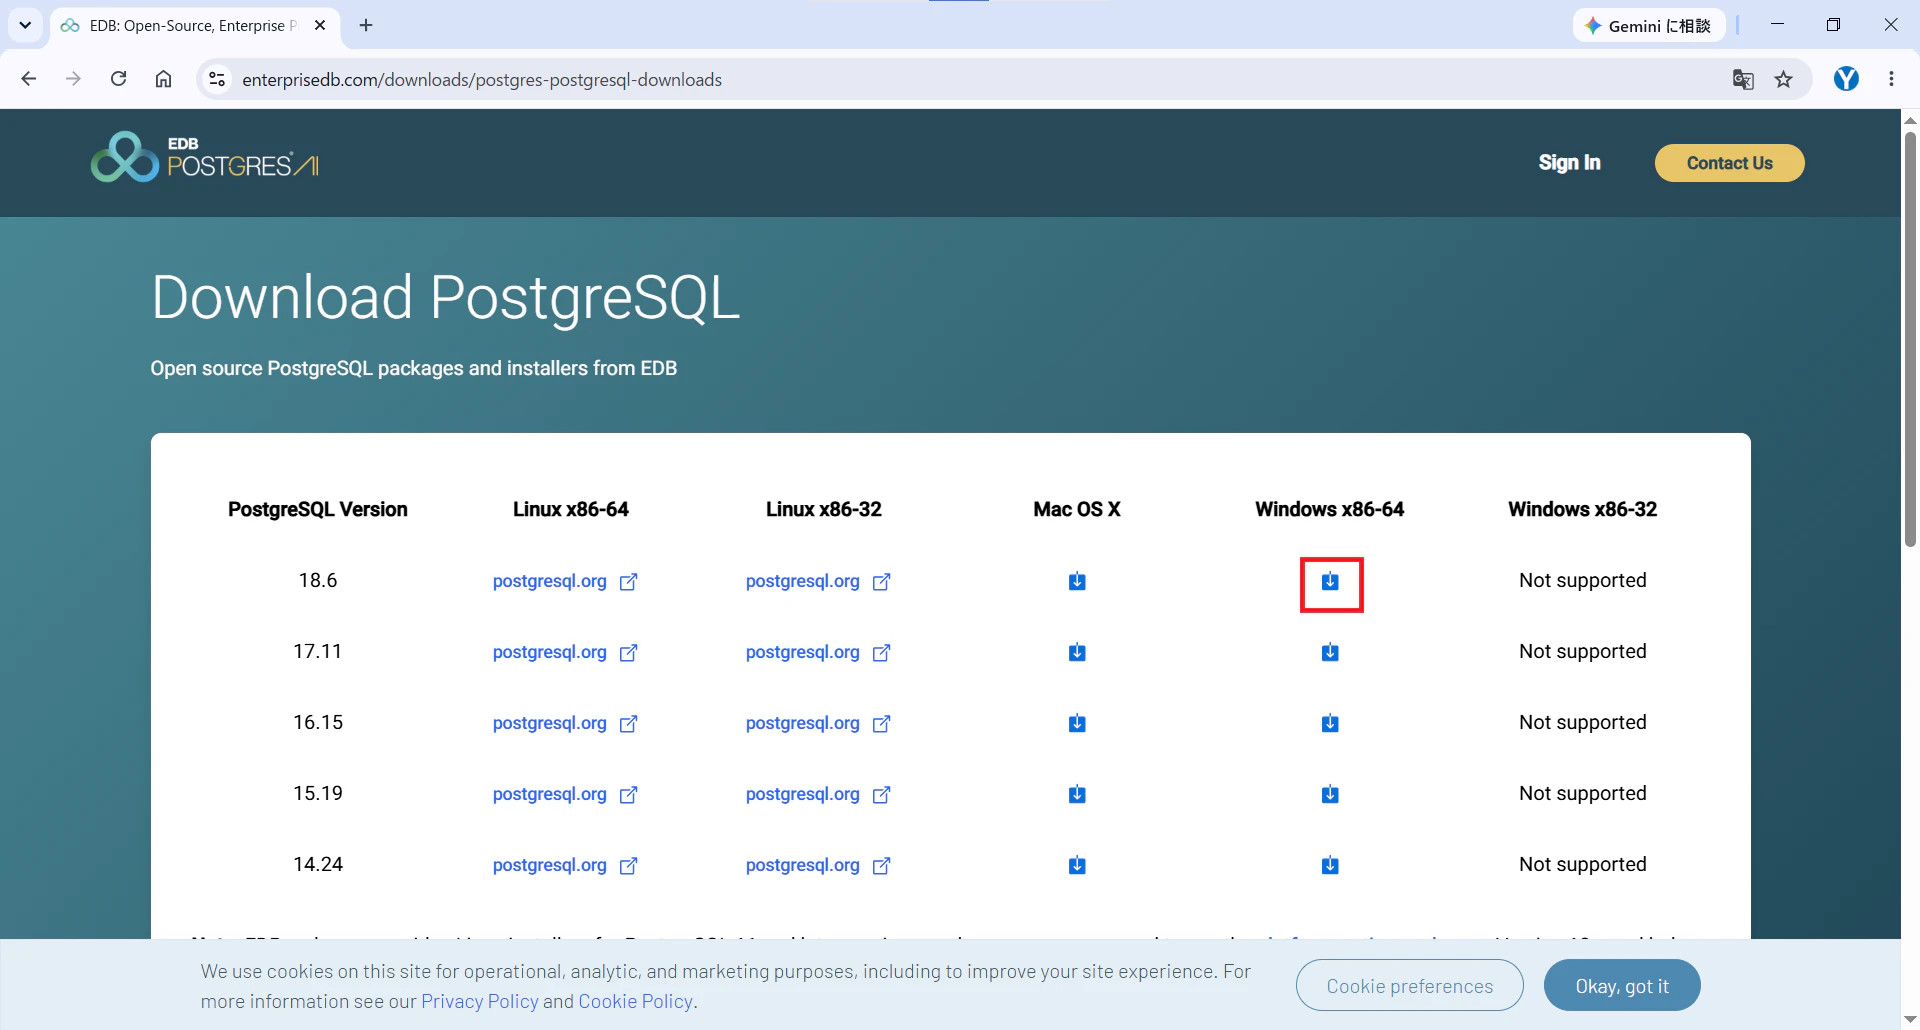
Task: Click the 14.24 version cell
Action: coord(318,864)
